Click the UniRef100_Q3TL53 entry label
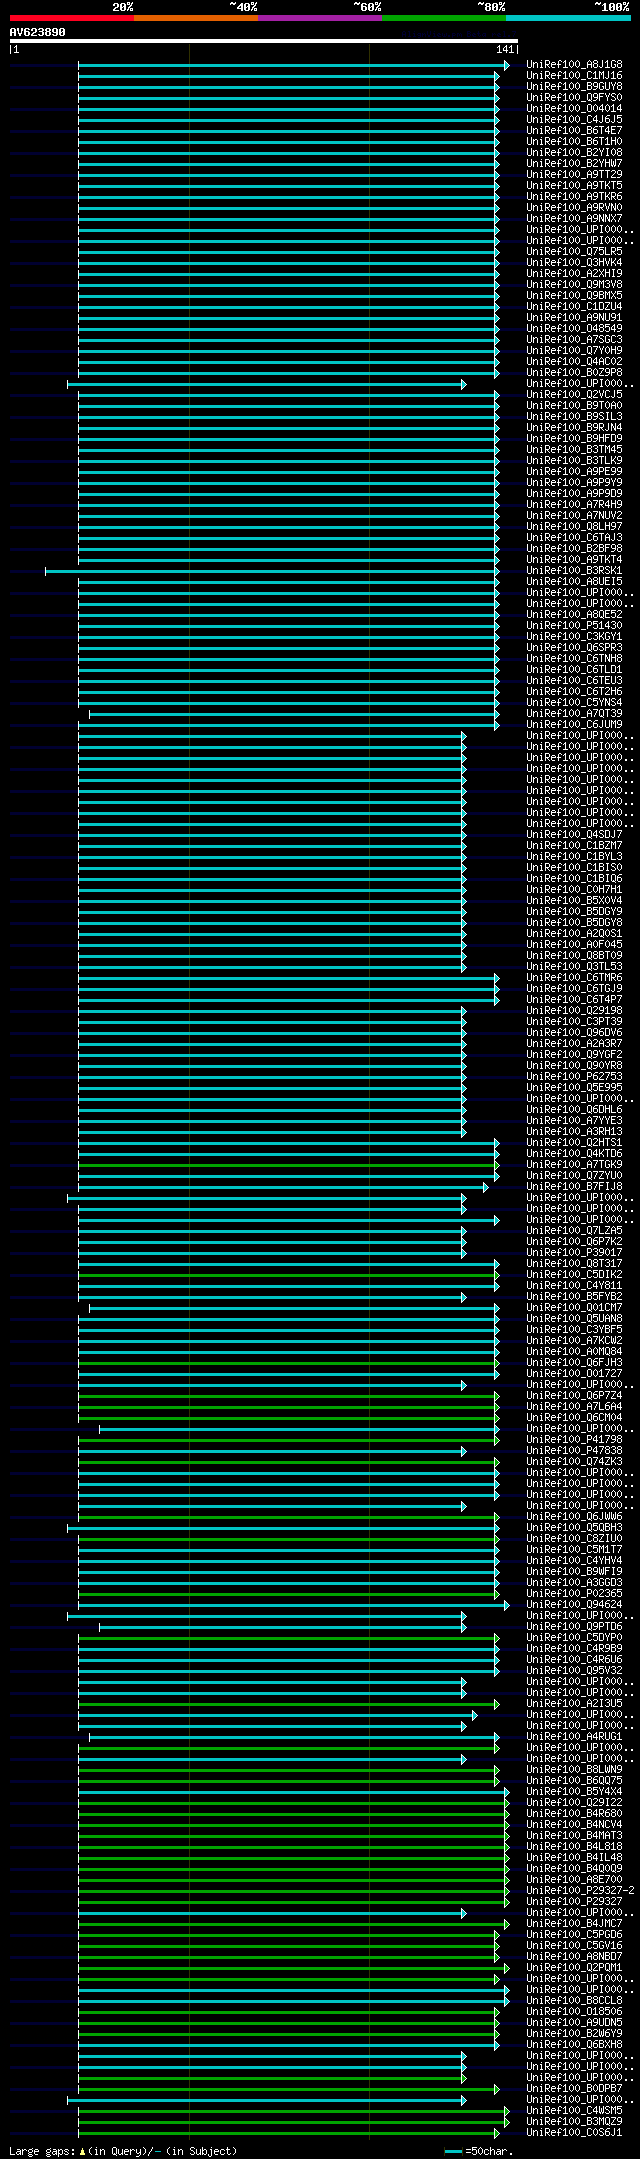The image size is (640, 2159). click(574, 967)
